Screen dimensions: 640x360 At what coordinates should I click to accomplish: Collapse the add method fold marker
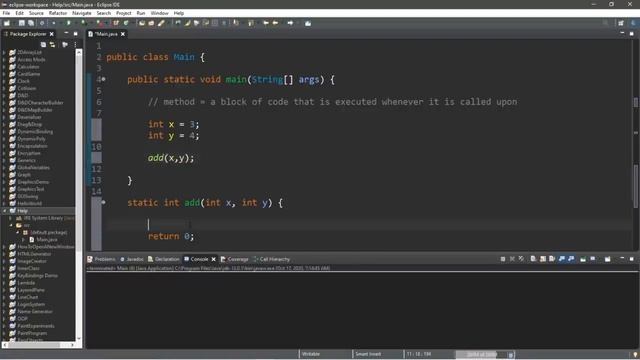(104, 202)
